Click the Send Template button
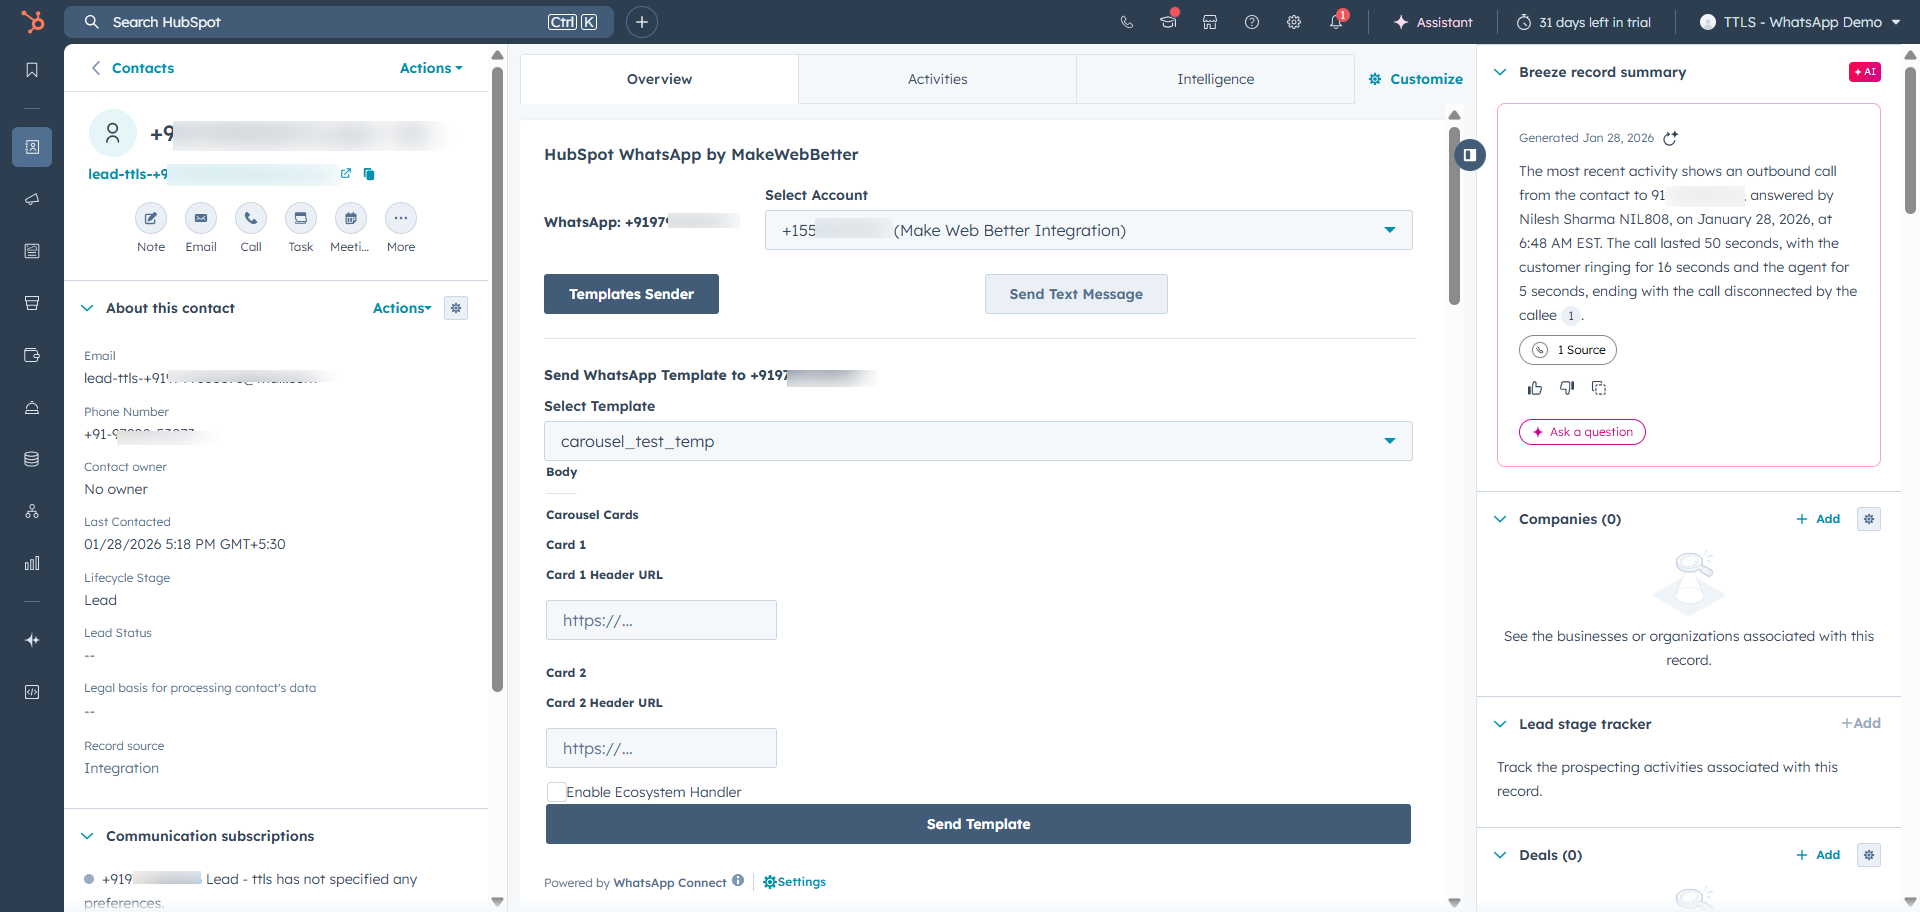The image size is (1920, 912). pos(978,824)
